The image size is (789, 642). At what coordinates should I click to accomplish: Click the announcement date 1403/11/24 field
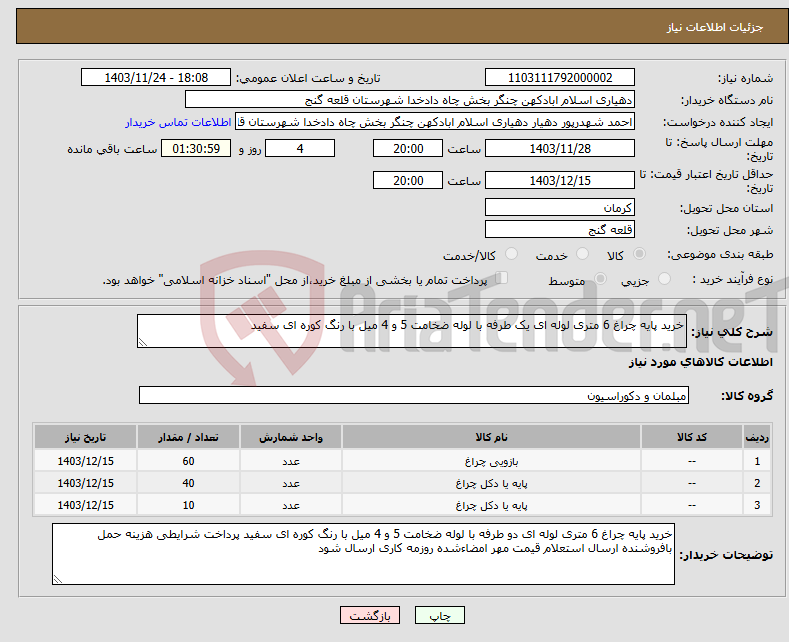point(156,77)
